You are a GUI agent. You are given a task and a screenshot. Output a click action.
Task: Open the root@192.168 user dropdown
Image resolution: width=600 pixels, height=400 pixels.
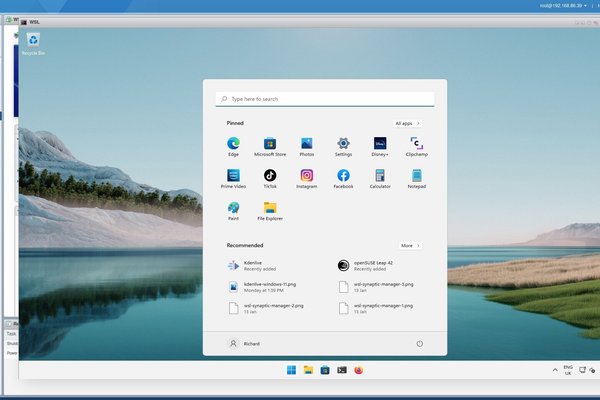tap(563, 5)
